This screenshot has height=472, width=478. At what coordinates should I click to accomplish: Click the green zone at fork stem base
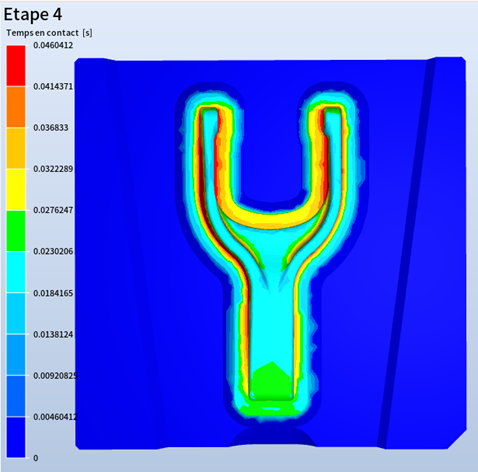[271, 382]
